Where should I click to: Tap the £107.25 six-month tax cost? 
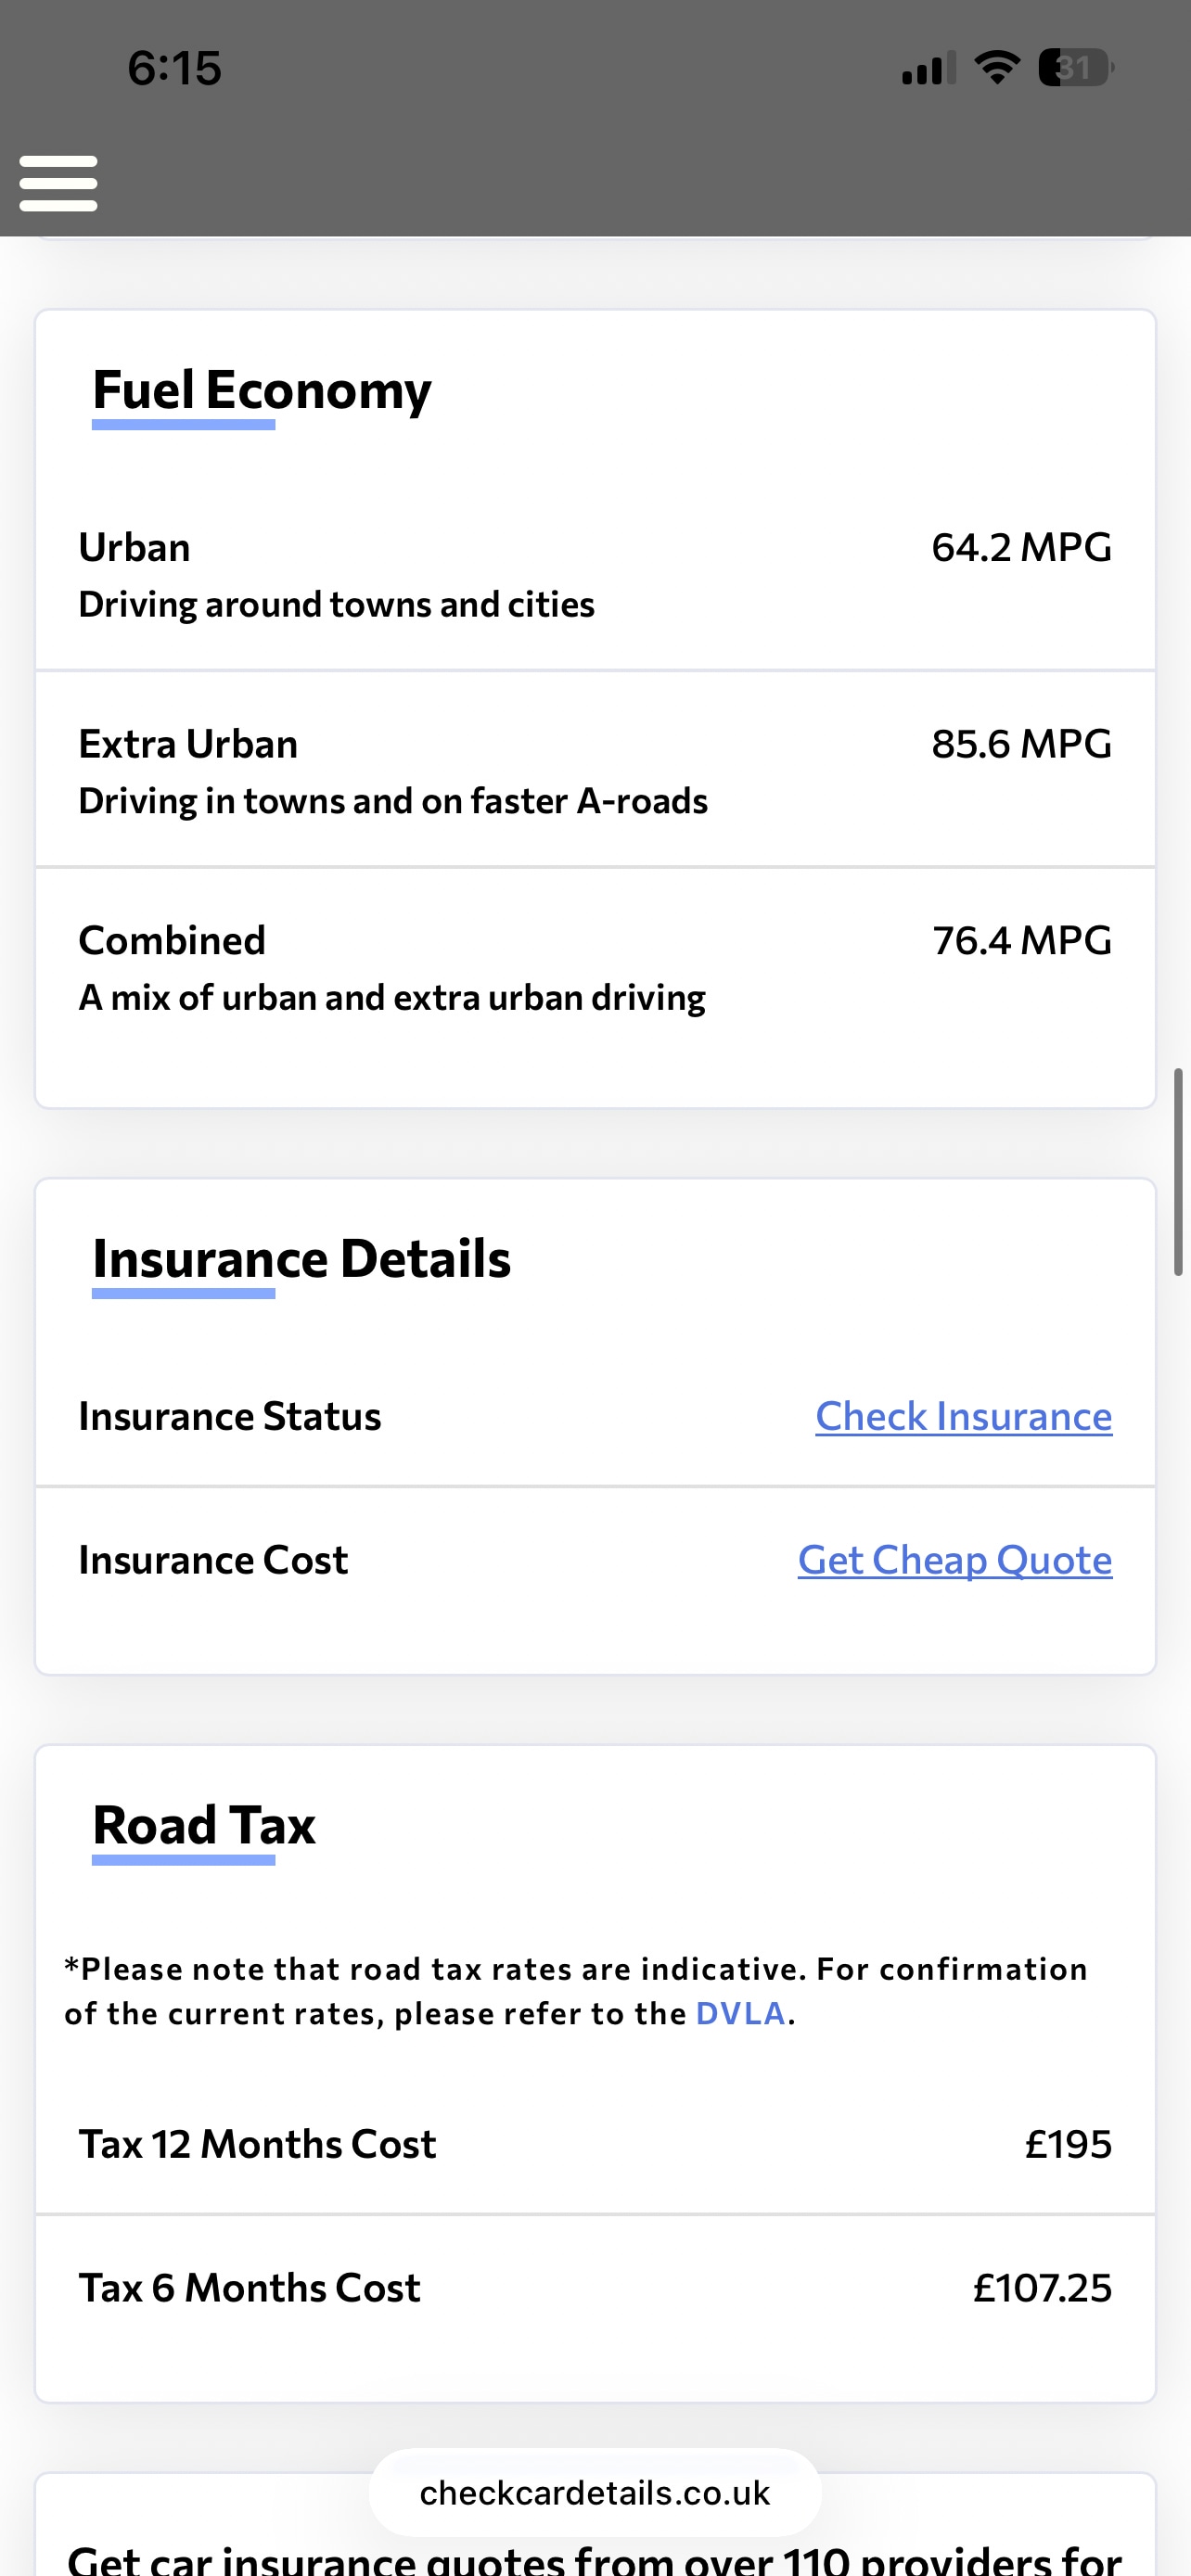pyautogui.click(x=1041, y=2288)
